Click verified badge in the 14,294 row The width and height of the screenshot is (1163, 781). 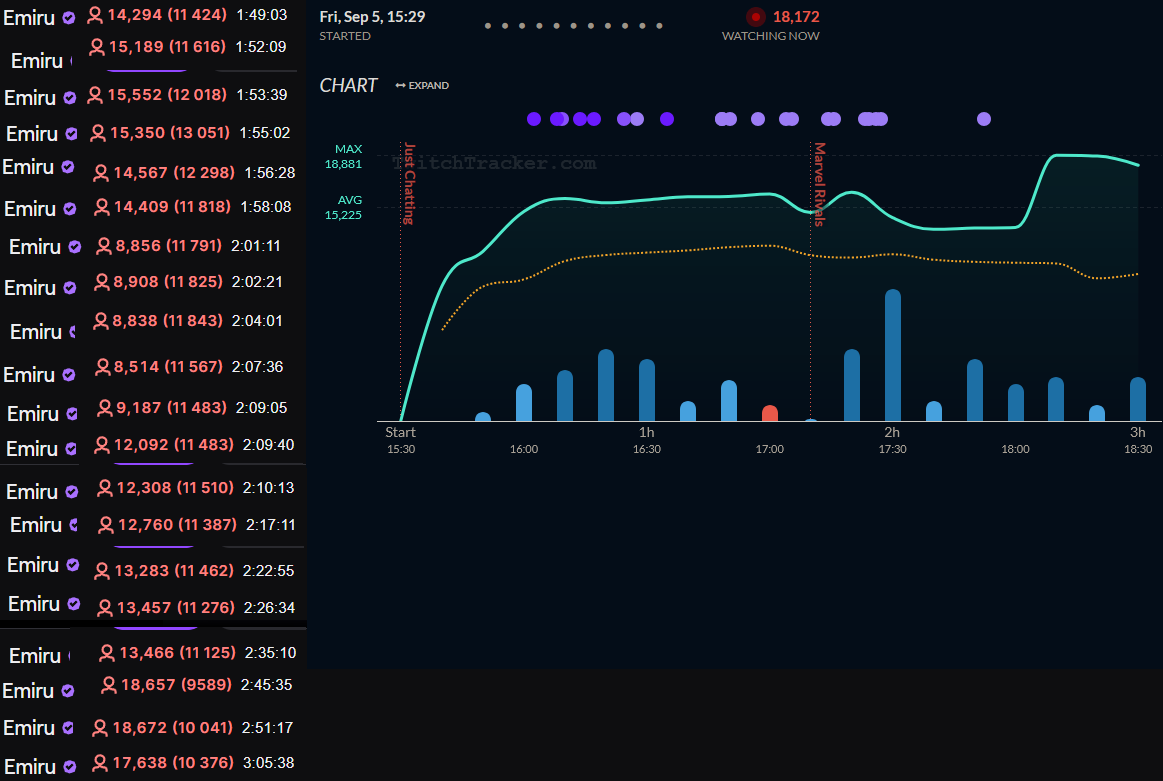pos(69,18)
